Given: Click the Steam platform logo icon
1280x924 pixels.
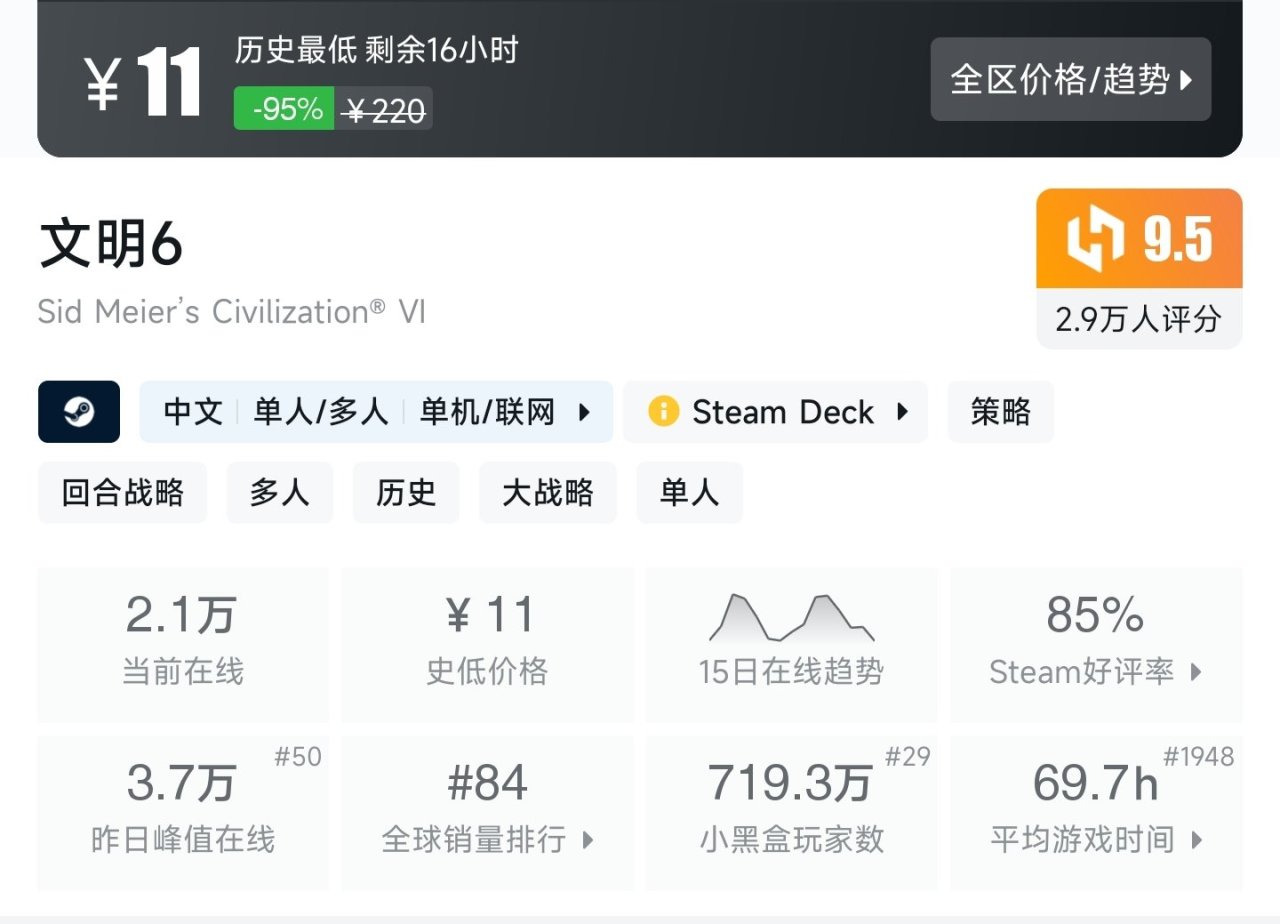Looking at the screenshot, I should coord(79,412).
